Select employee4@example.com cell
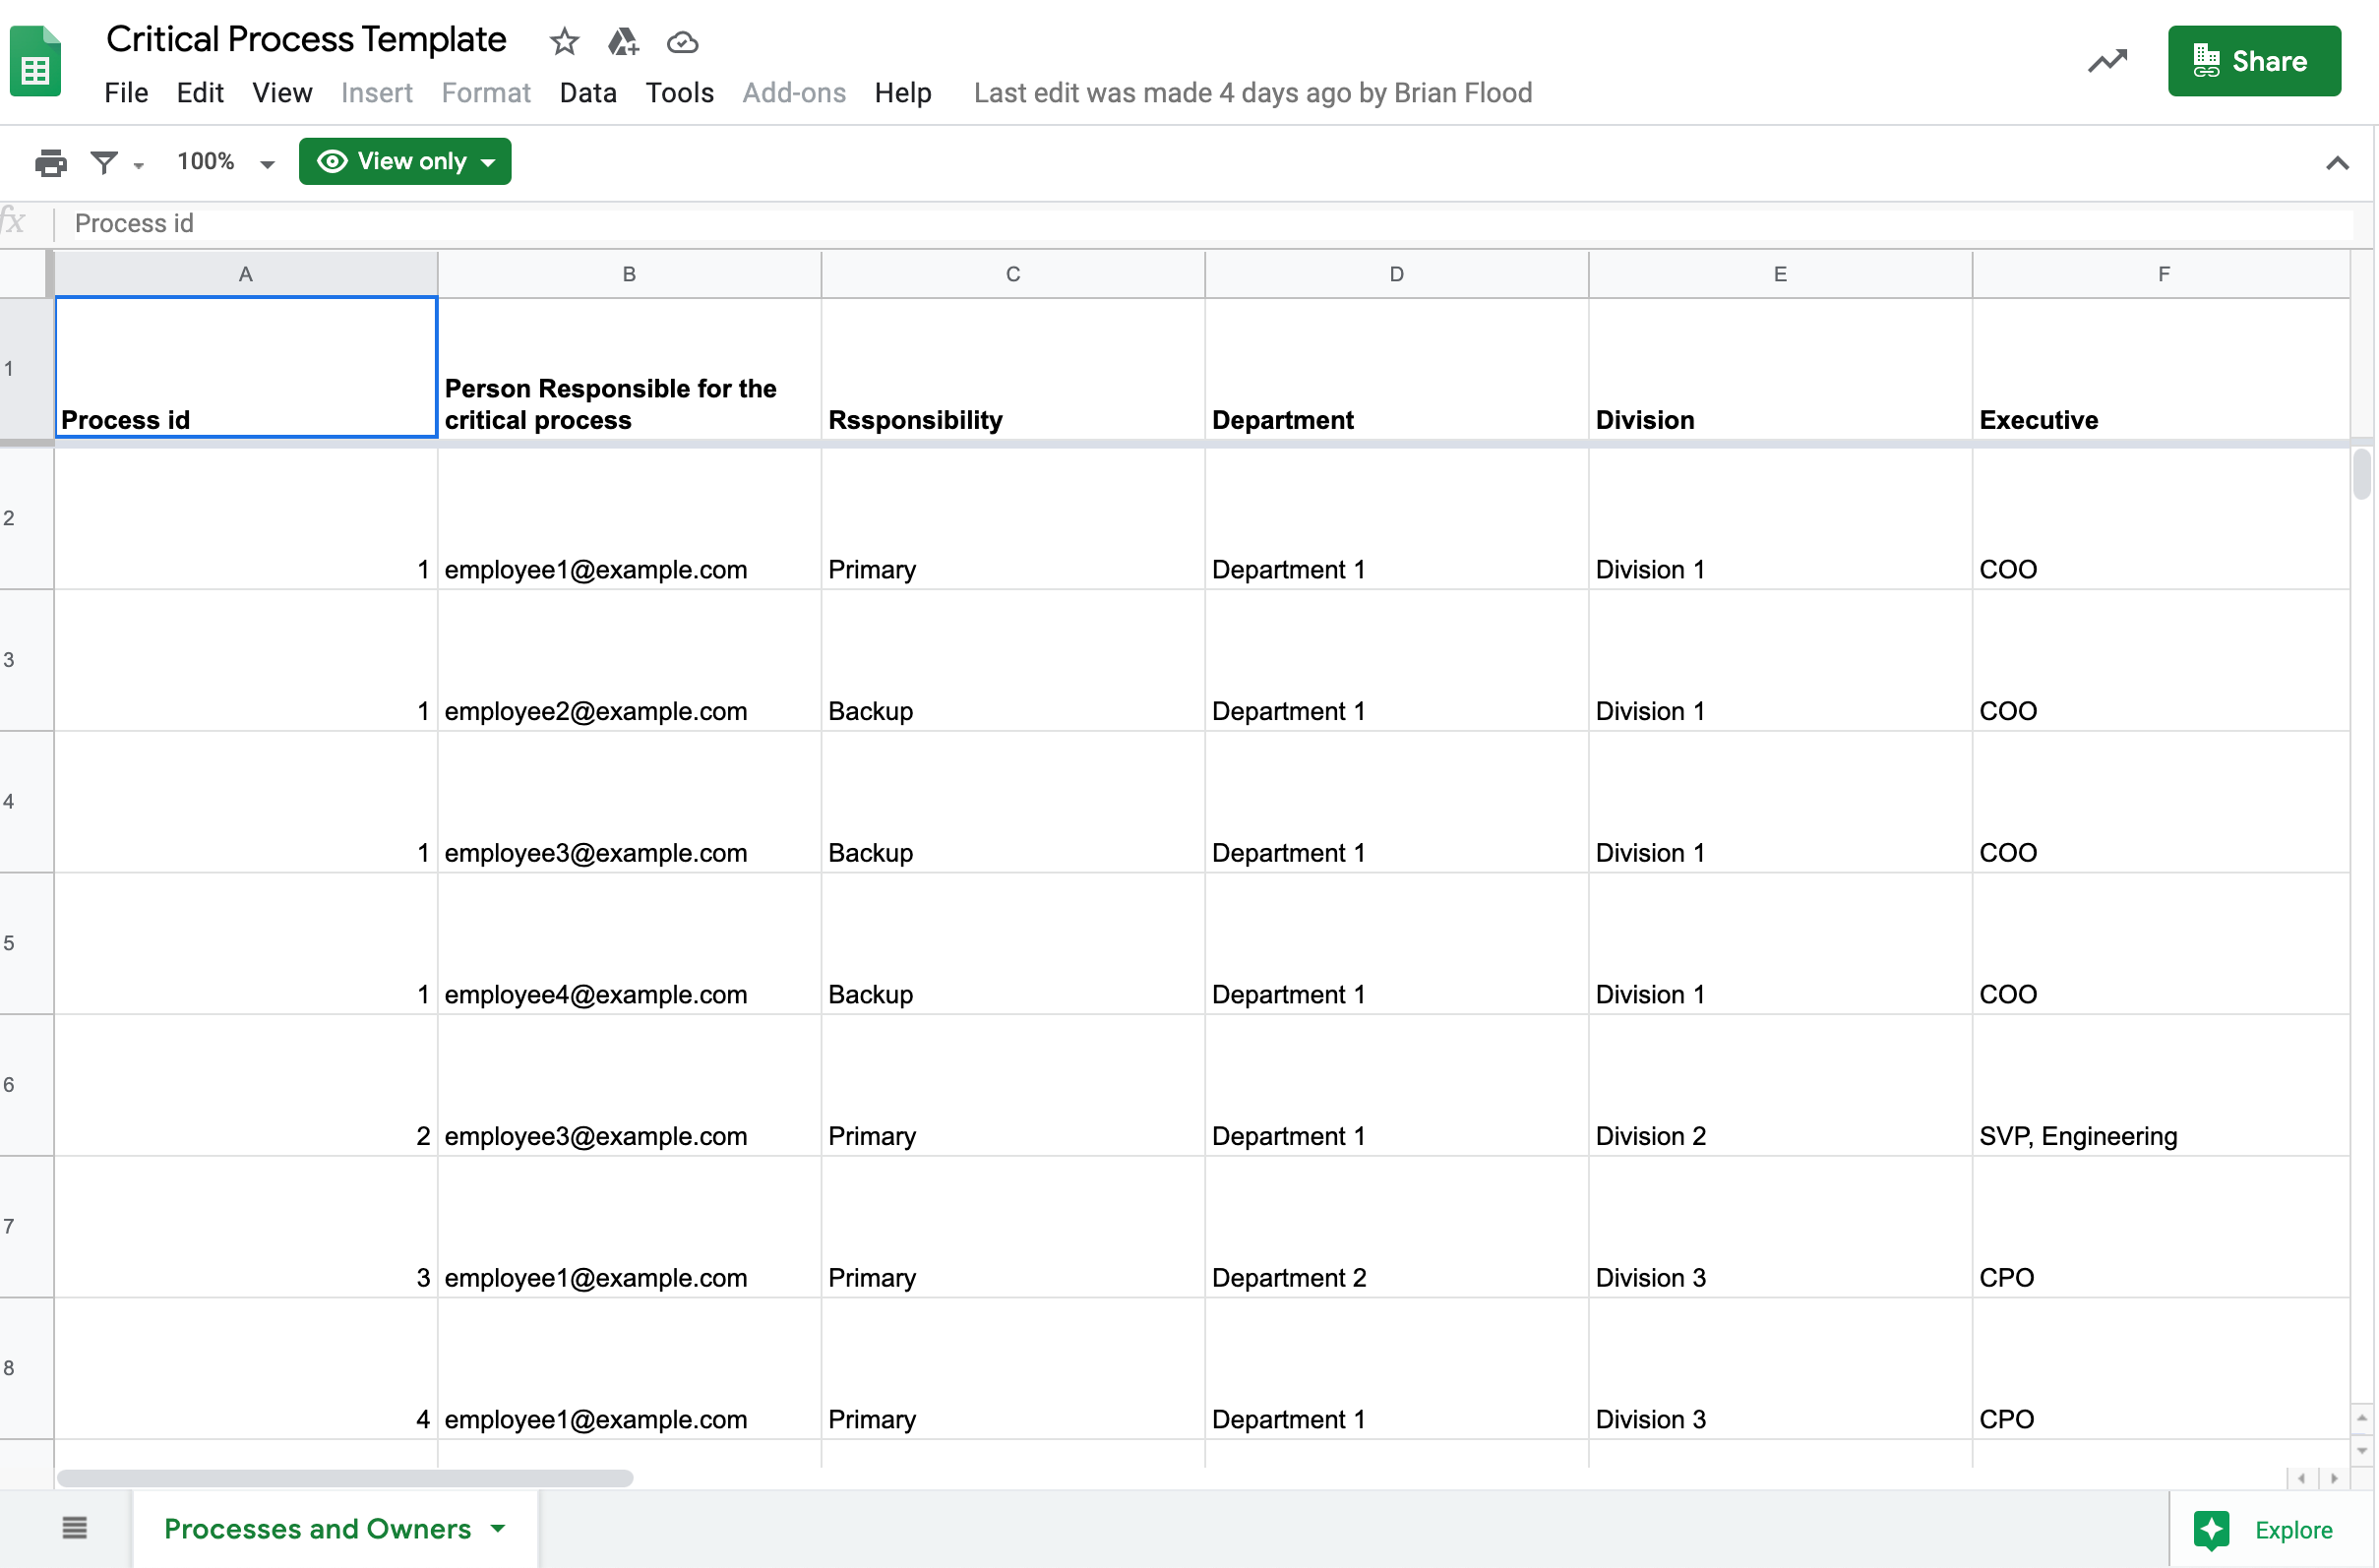The width and height of the screenshot is (2379, 1568). (630, 944)
